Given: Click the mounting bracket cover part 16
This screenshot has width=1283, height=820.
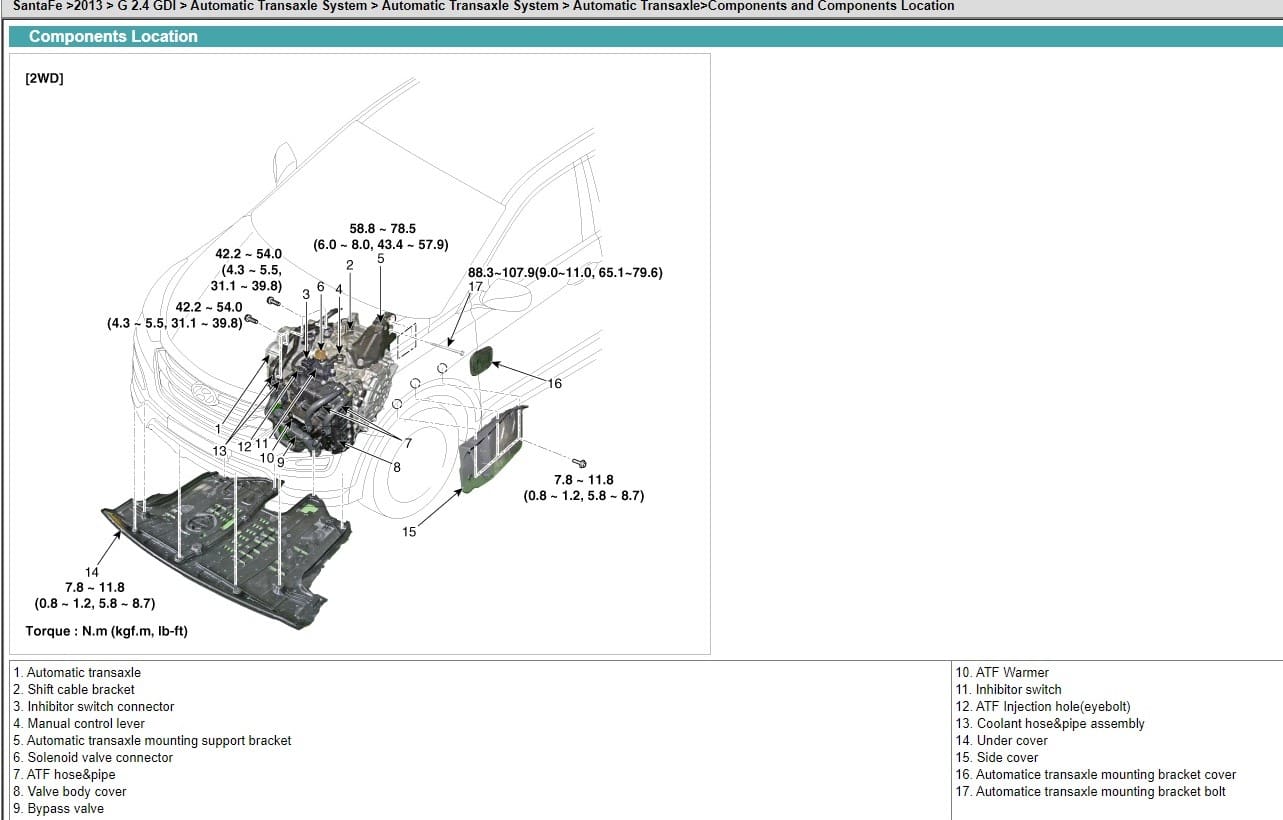Looking at the screenshot, I should click(x=482, y=360).
